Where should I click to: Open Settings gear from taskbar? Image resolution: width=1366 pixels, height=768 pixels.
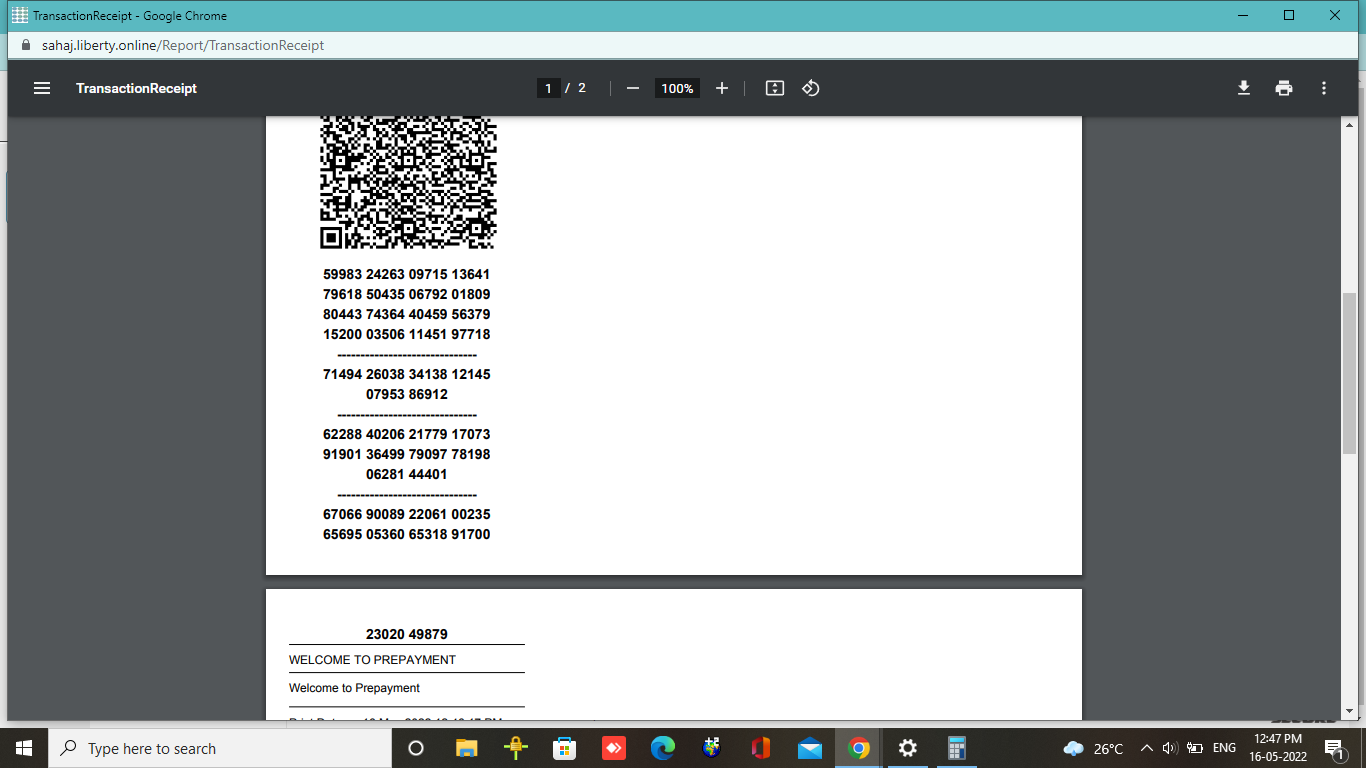tap(907, 748)
